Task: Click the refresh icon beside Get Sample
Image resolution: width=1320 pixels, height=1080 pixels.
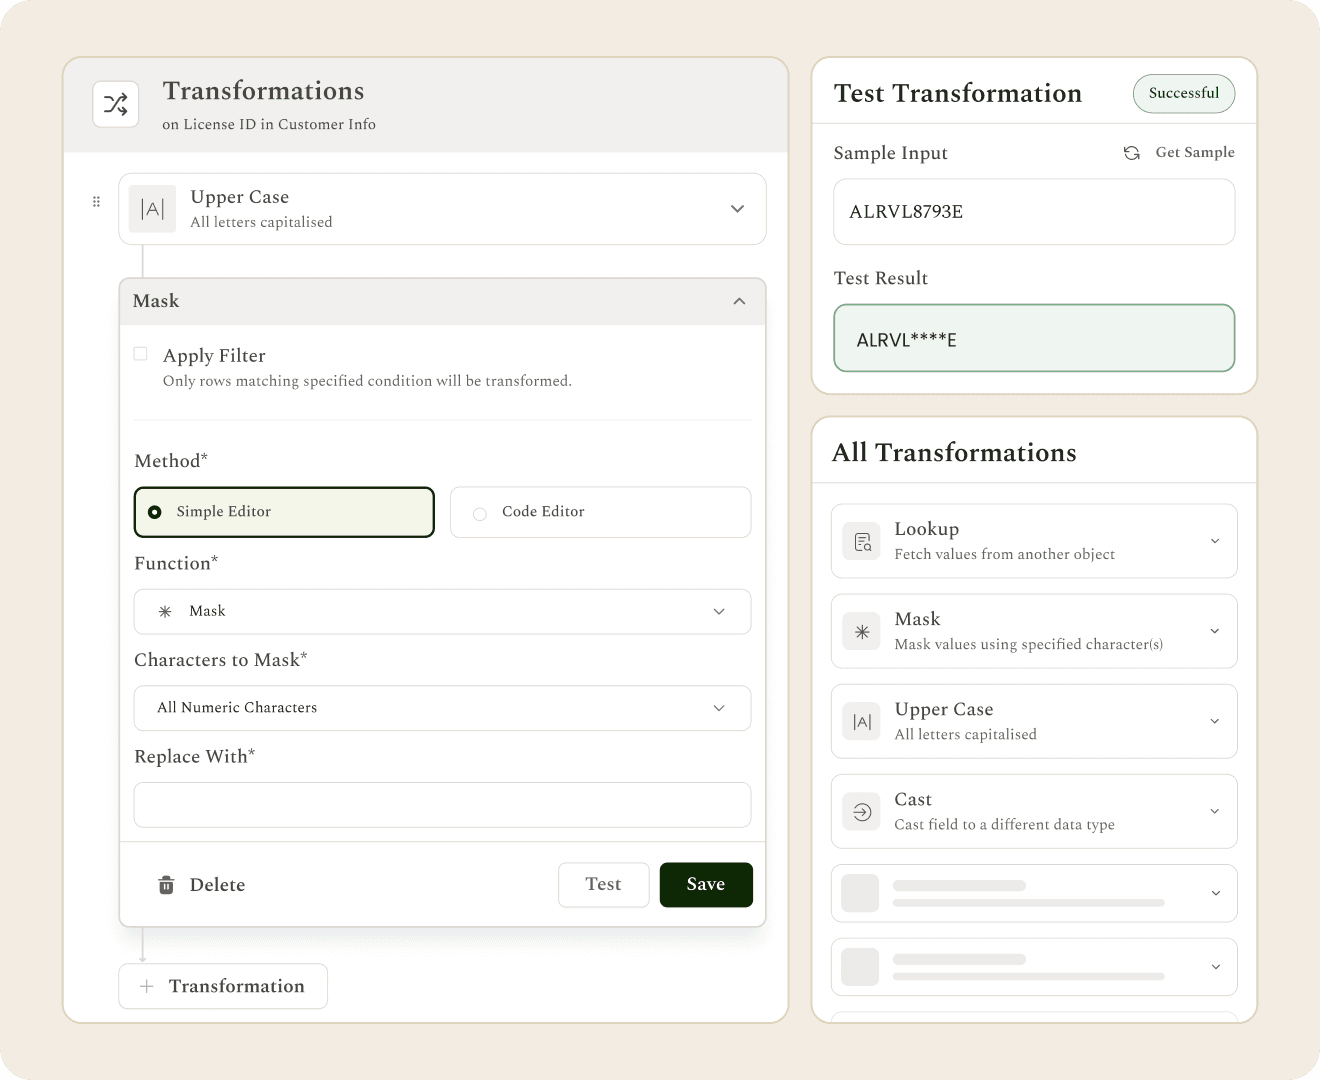Action: [1131, 153]
